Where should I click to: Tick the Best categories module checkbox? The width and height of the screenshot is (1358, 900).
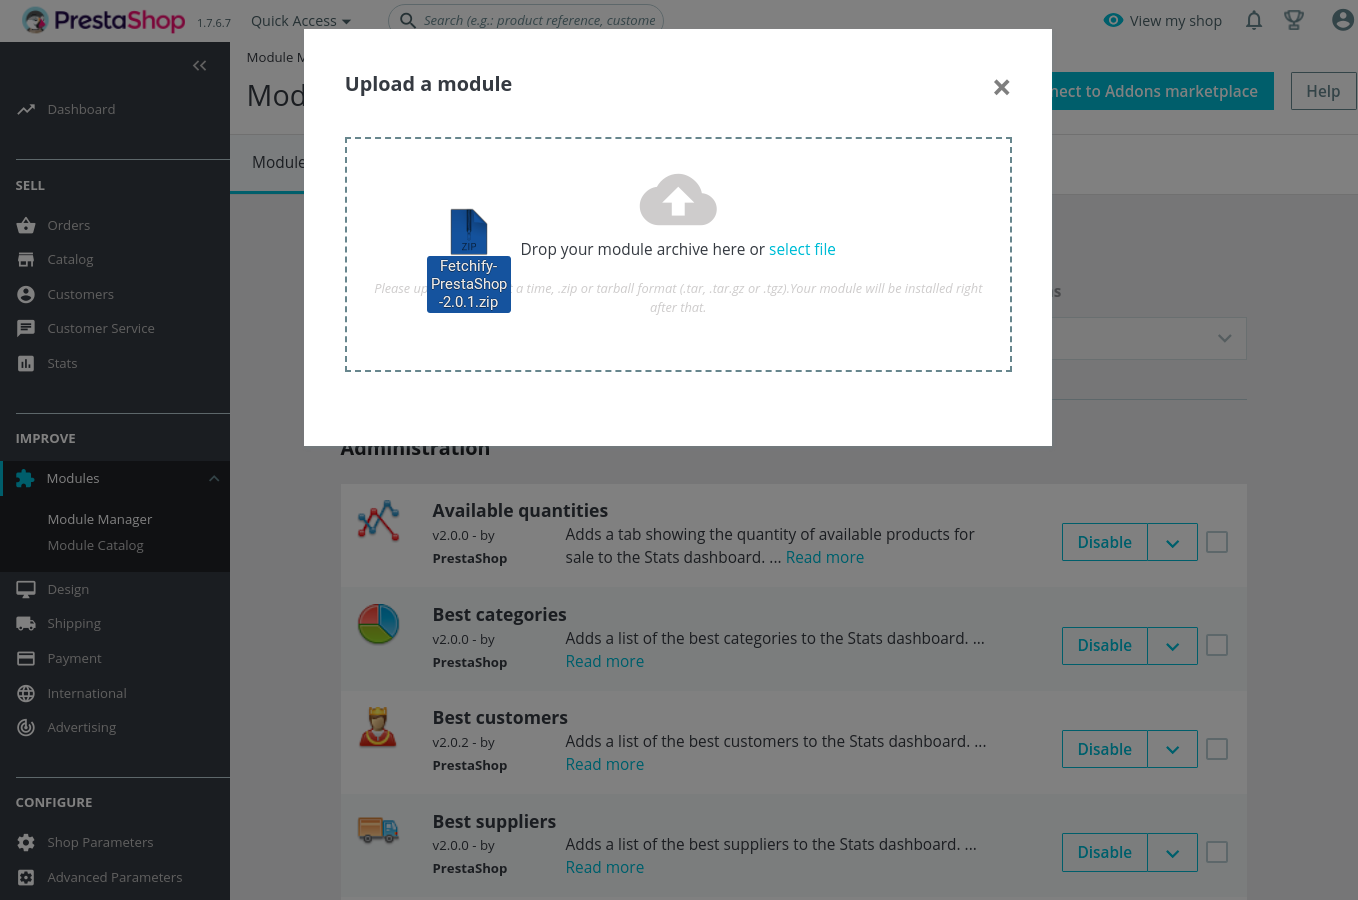click(x=1217, y=645)
